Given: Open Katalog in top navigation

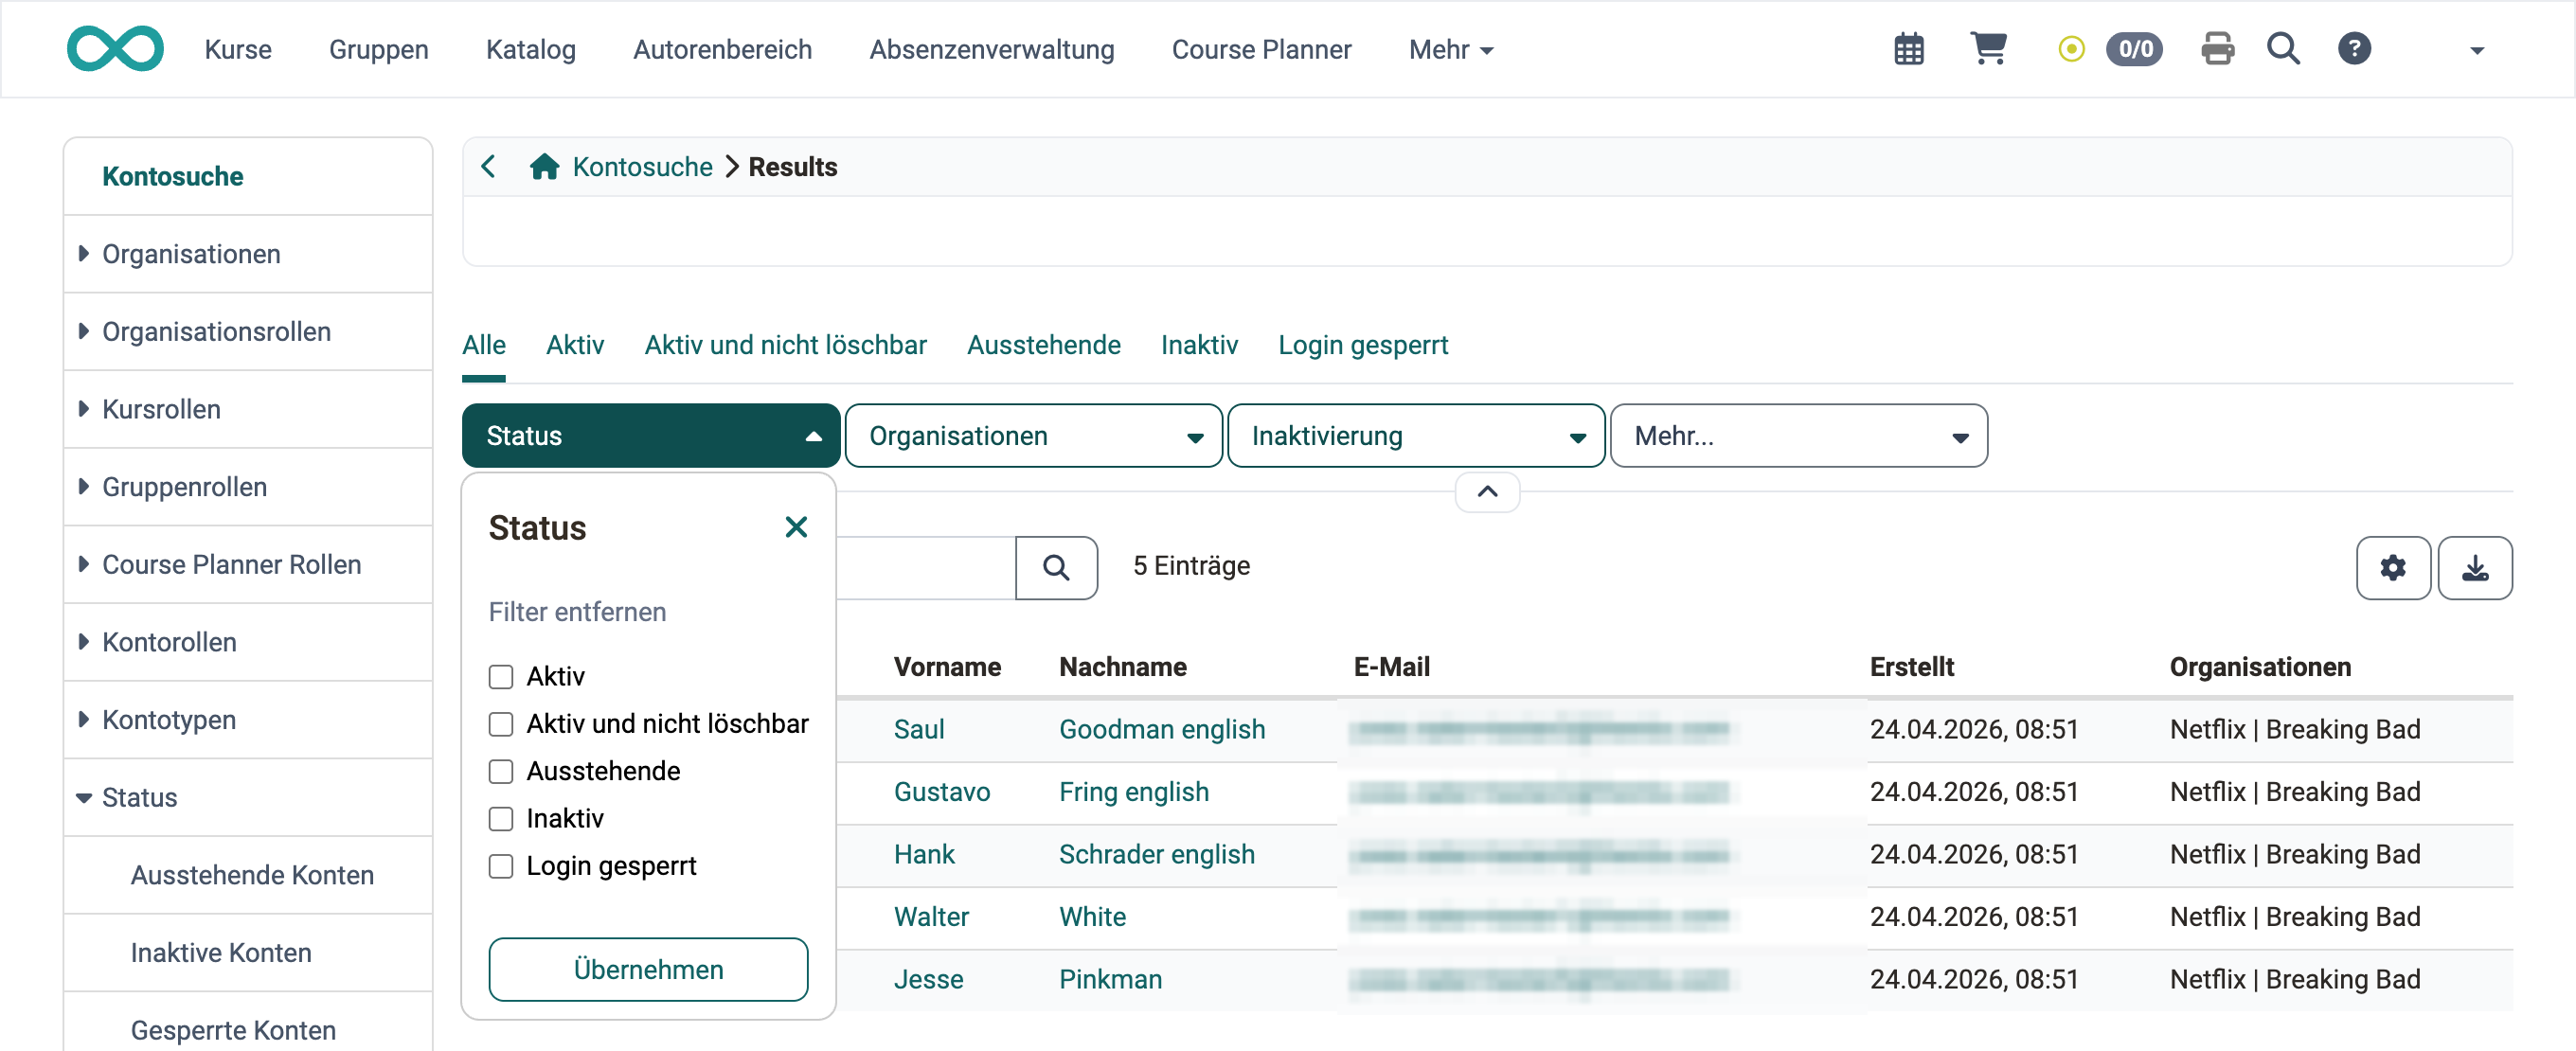Looking at the screenshot, I should tap(530, 49).
